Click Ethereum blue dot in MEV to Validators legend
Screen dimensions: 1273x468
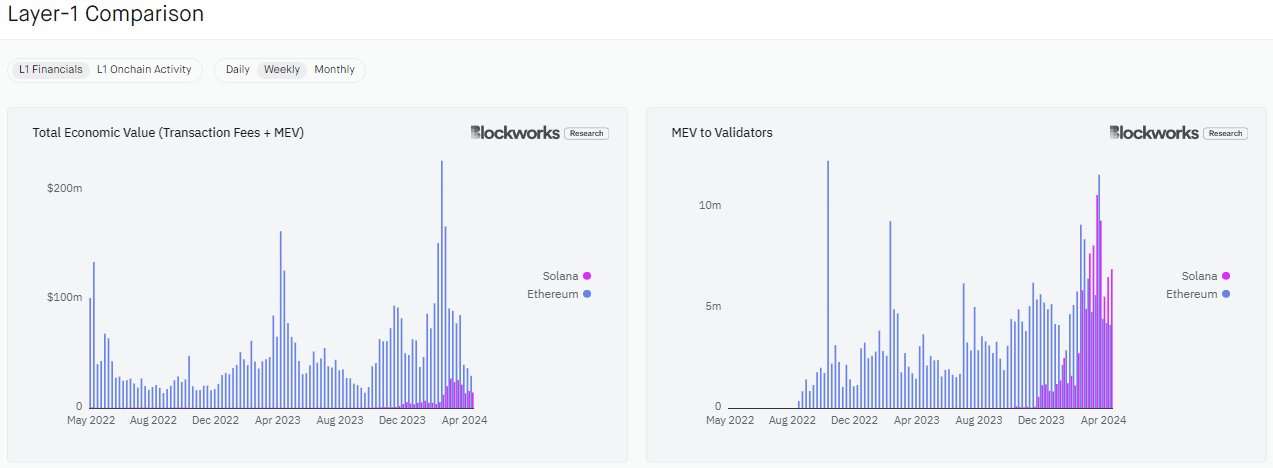[x=1226, y=294]
